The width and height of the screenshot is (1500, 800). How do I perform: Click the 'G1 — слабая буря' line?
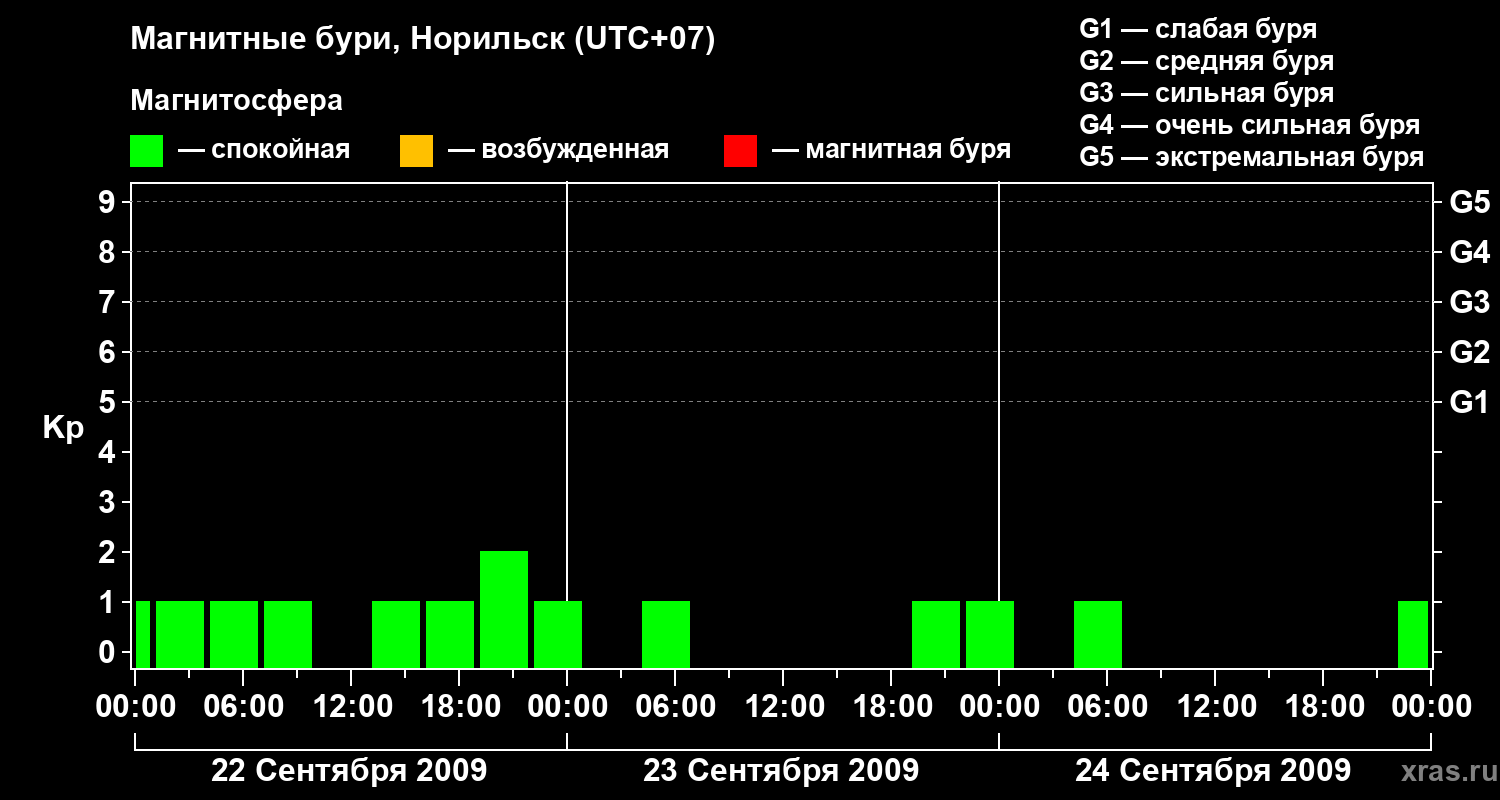pyautogui.click(x=1198, y=29)
